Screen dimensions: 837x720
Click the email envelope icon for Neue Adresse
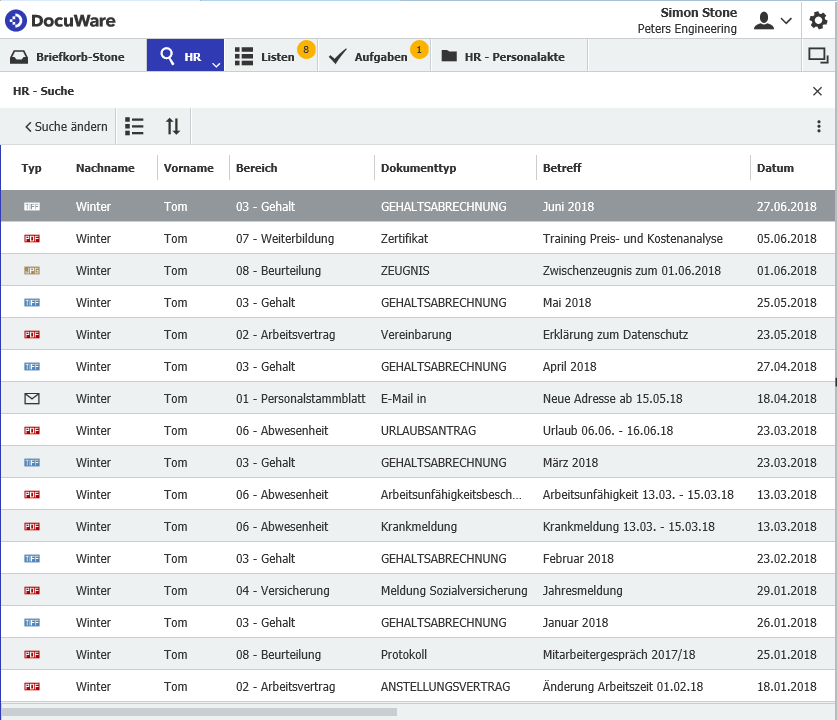tap(32, 399)
